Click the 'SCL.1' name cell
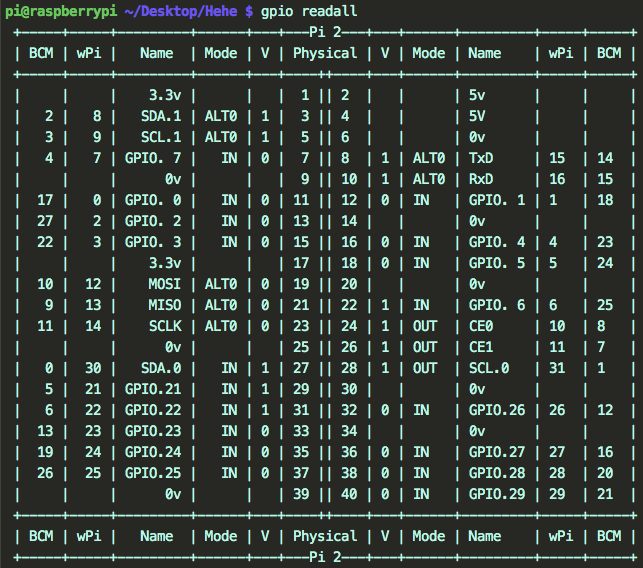The image size is (643, 568). [x=161, y=137]
